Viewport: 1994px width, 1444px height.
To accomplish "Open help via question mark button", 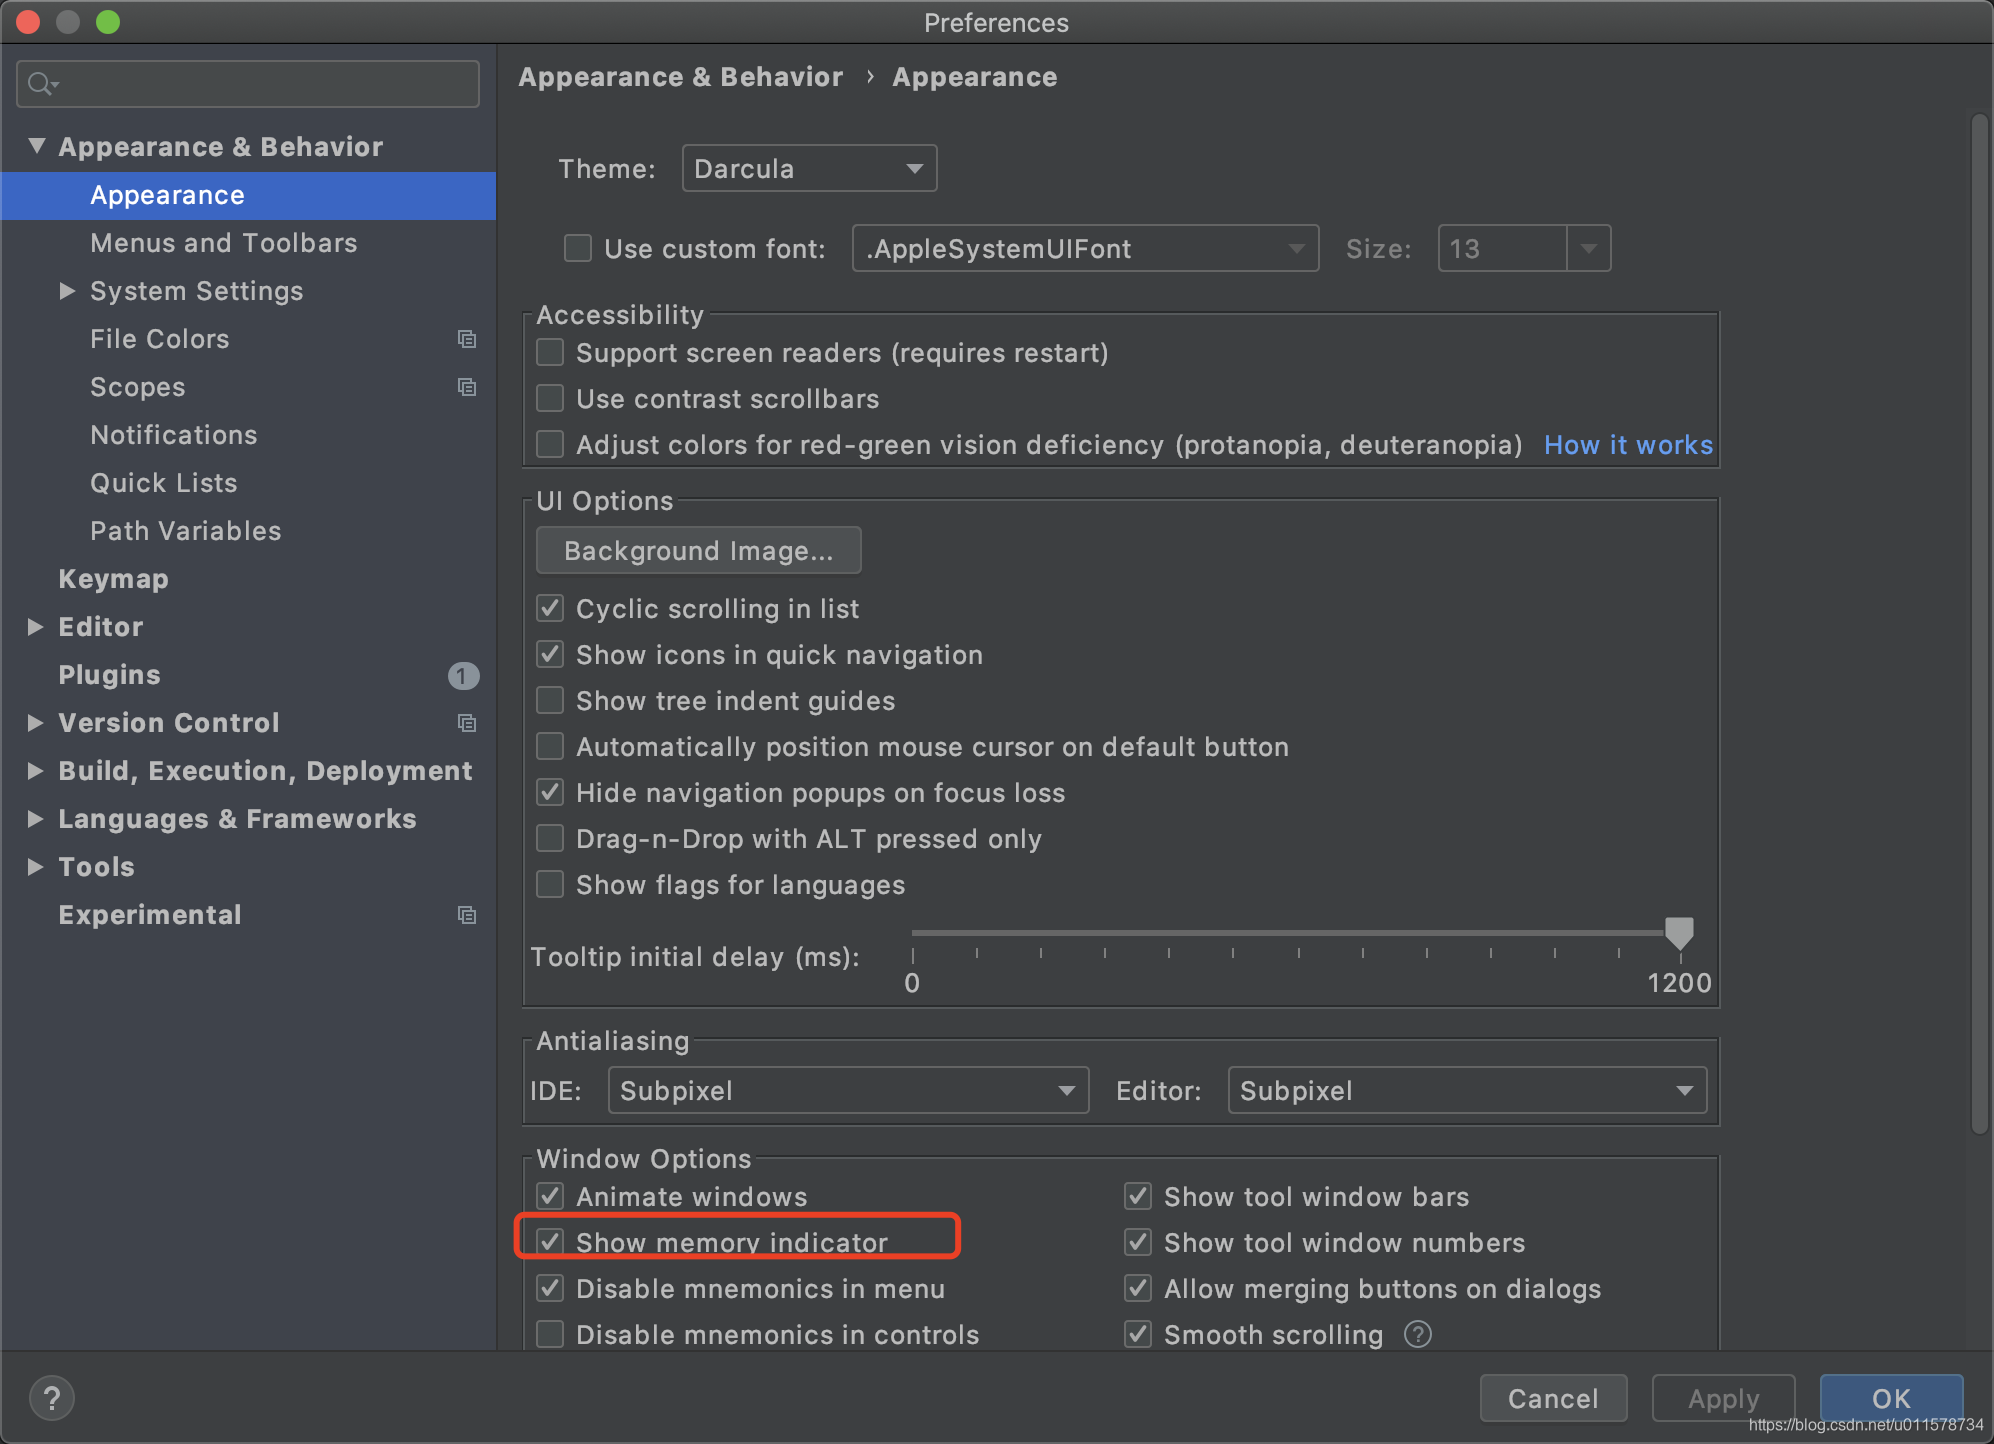I will [x=52, y=1398].
